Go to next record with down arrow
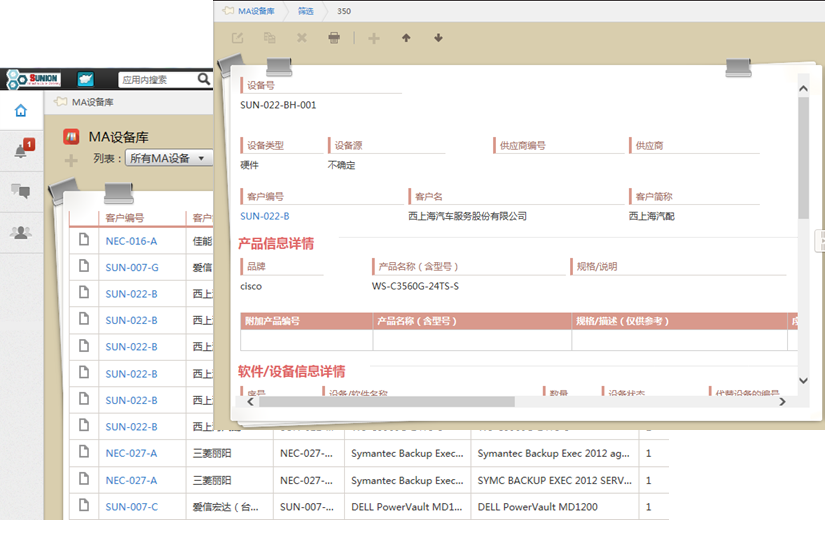The width and height of the screenshot is (826, 536). pyautogui.click(x=438, y=38)
